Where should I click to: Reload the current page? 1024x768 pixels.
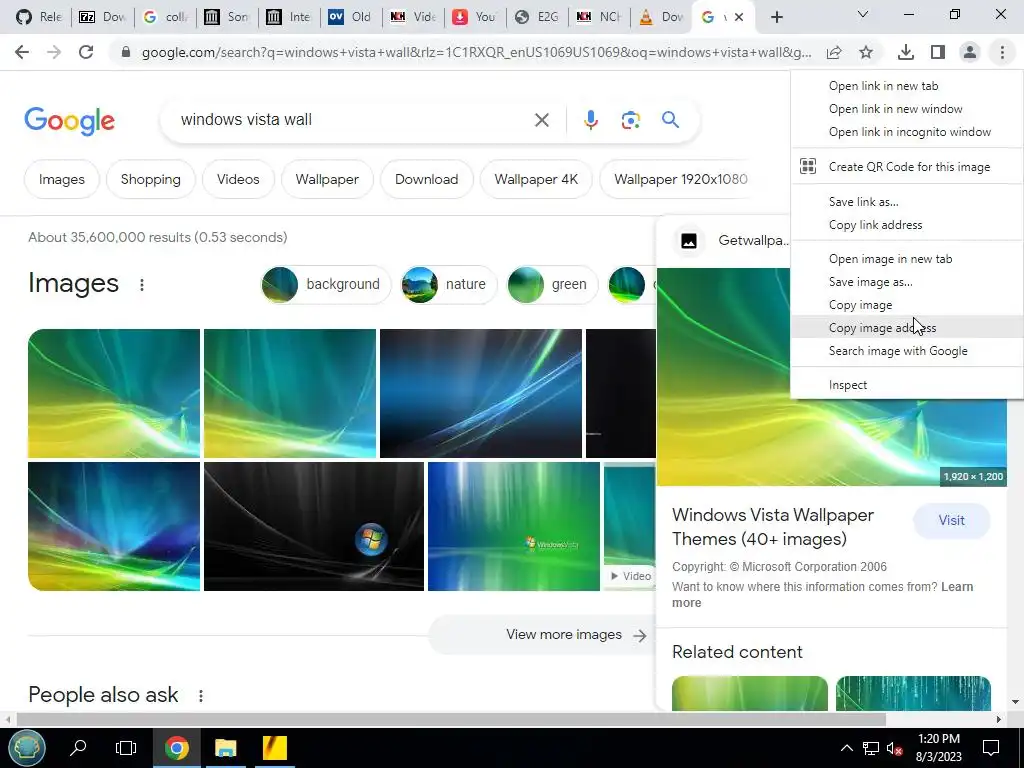click(x=86, y=52)
